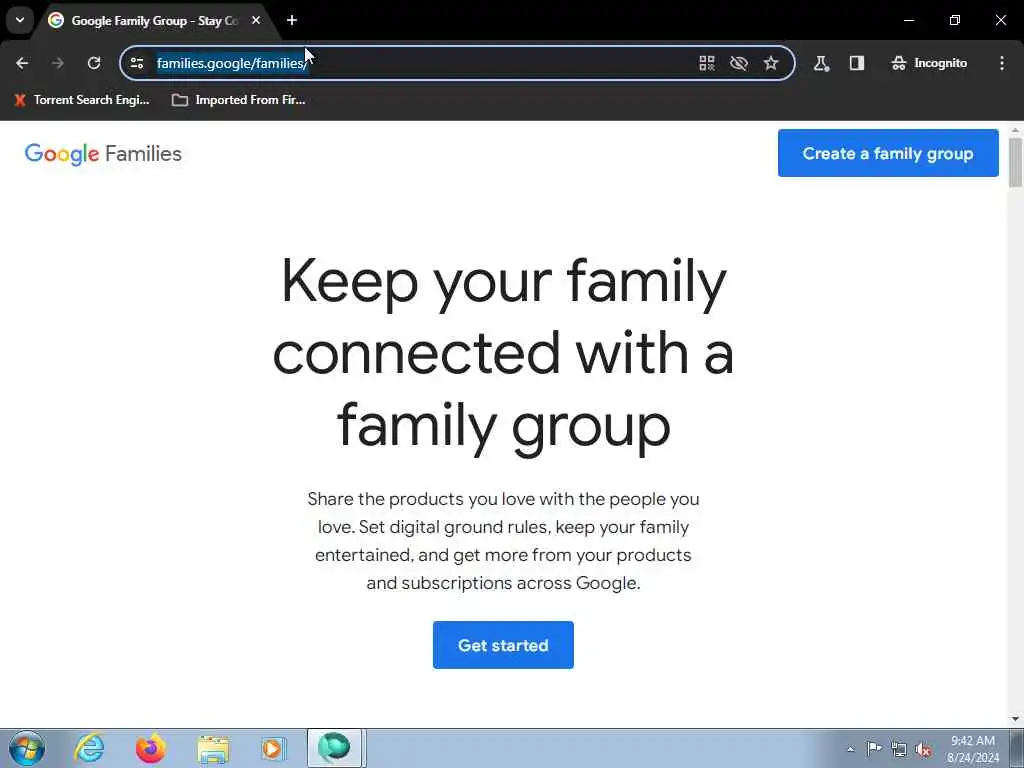Click the network tray icon

[899, 750]
